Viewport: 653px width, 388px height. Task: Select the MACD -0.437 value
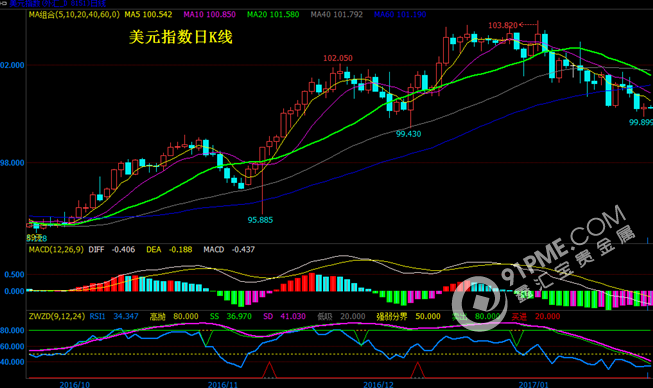click(x=229, y=249)
